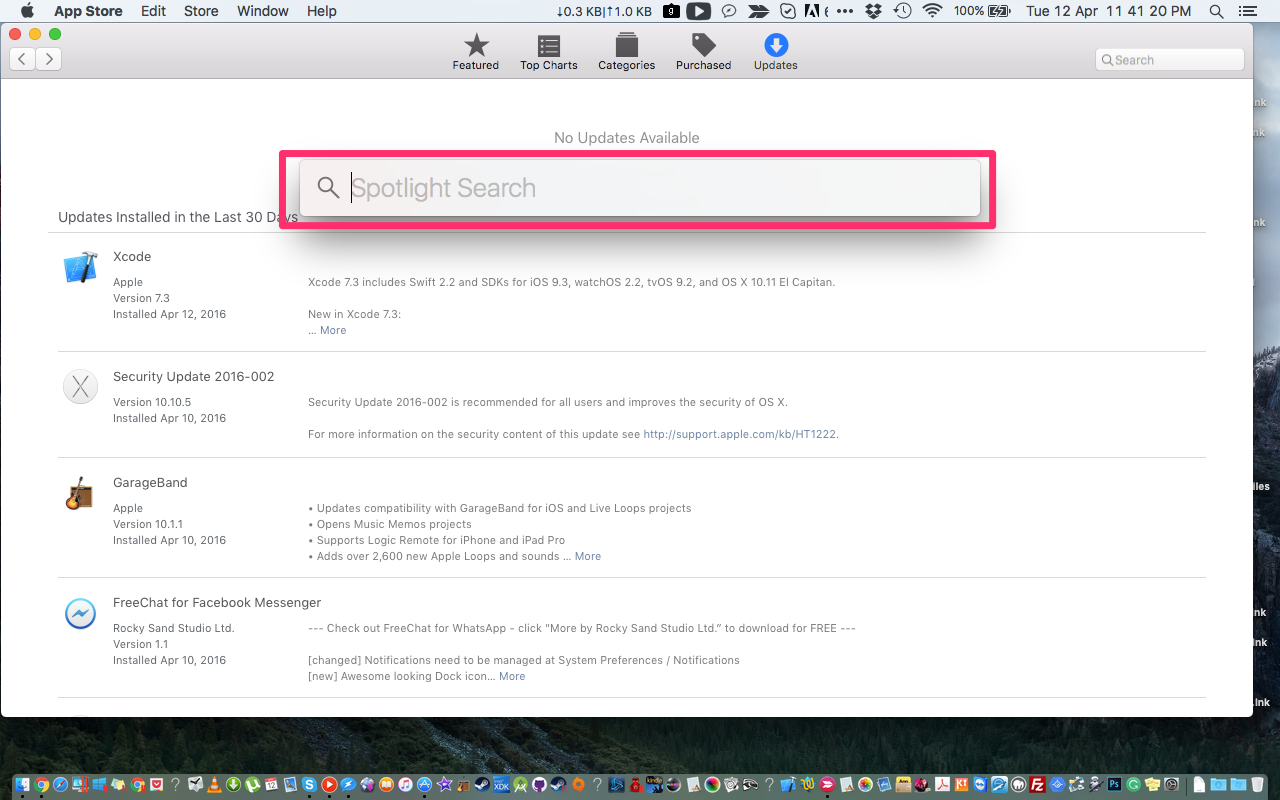Open TeamViewer from the Dock
Viewport: 1280px width, 800px height.
[981, 785]
